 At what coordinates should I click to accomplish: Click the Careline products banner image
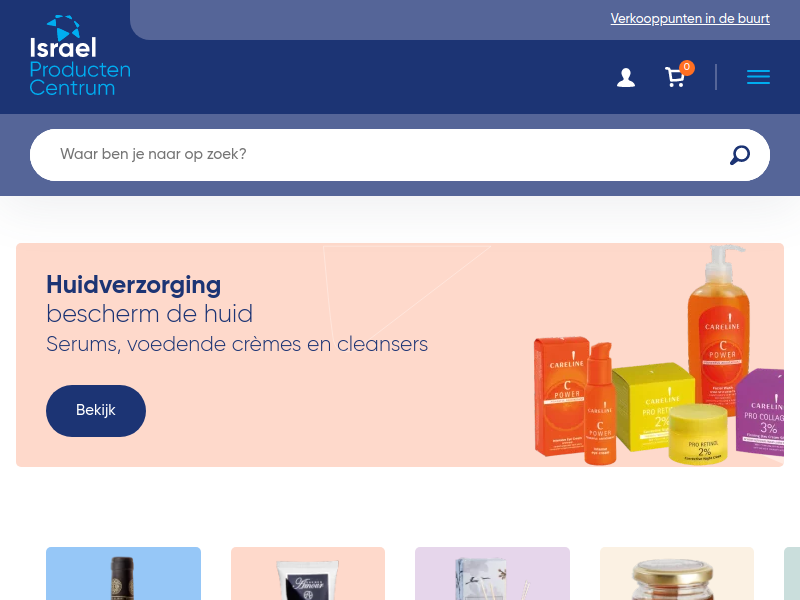point(658,356)
